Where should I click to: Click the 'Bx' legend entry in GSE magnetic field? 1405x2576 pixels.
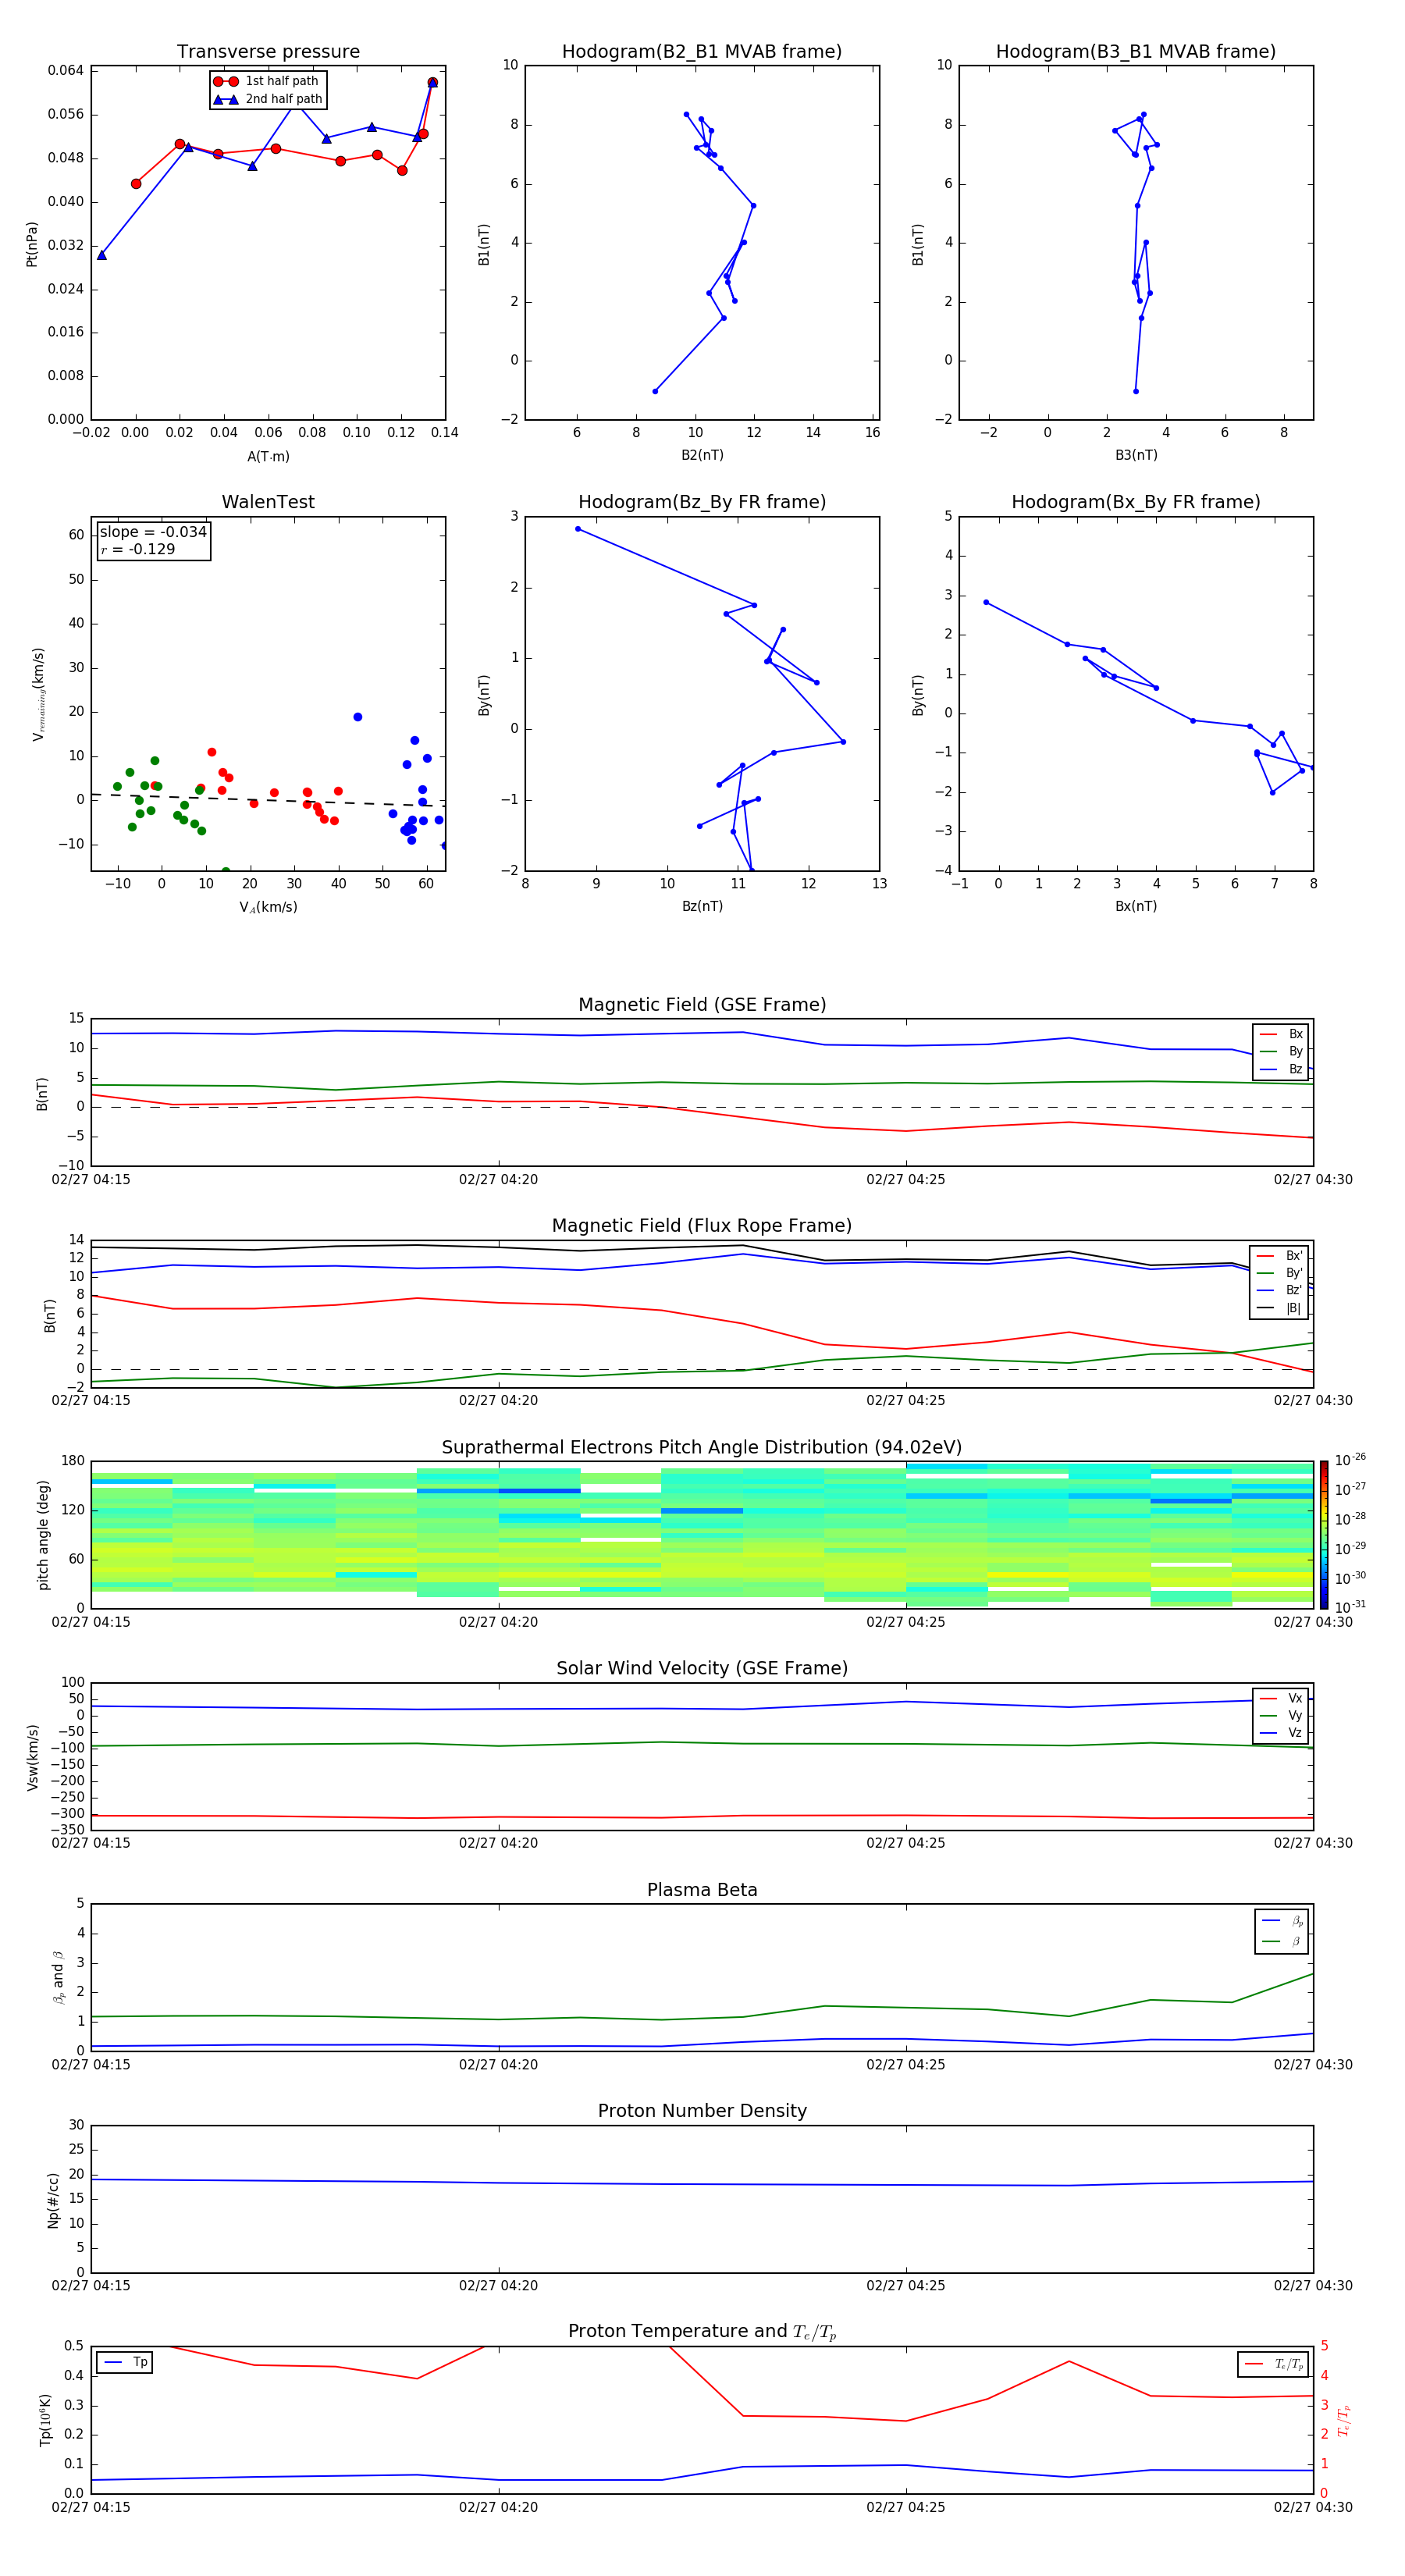click(1282, 1034)
